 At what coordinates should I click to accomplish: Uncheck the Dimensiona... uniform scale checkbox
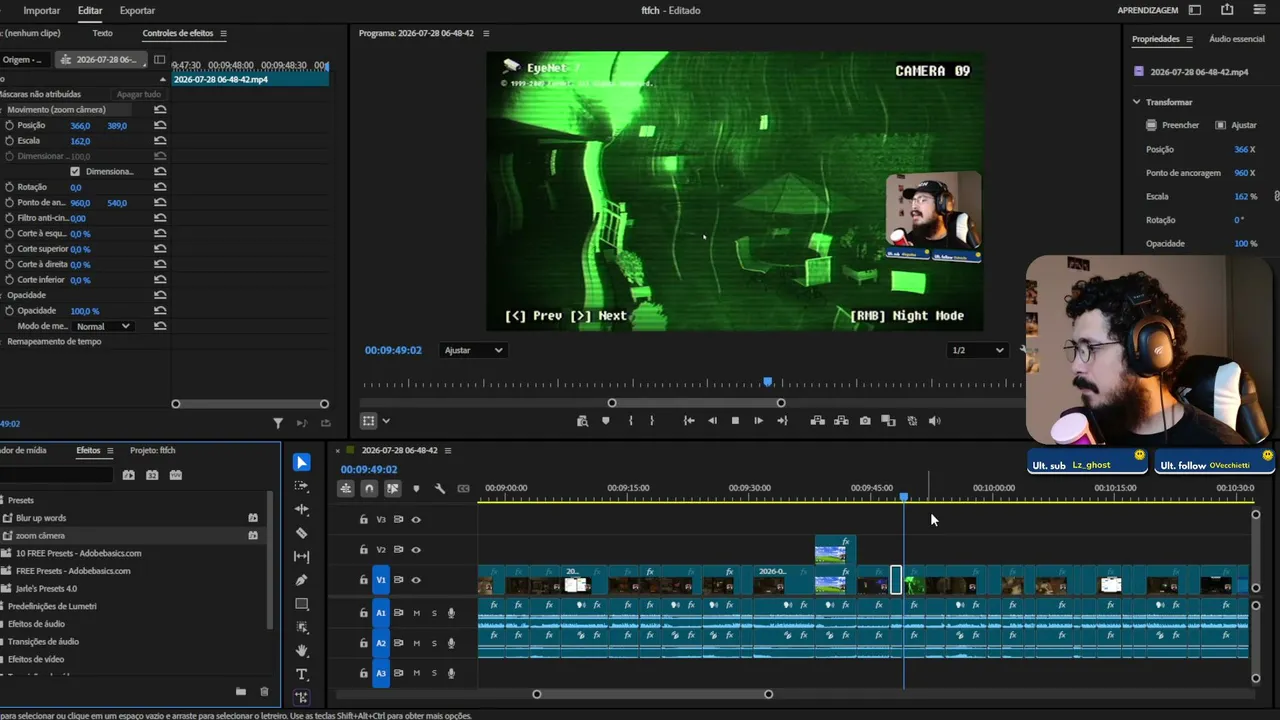pos(75,172)
